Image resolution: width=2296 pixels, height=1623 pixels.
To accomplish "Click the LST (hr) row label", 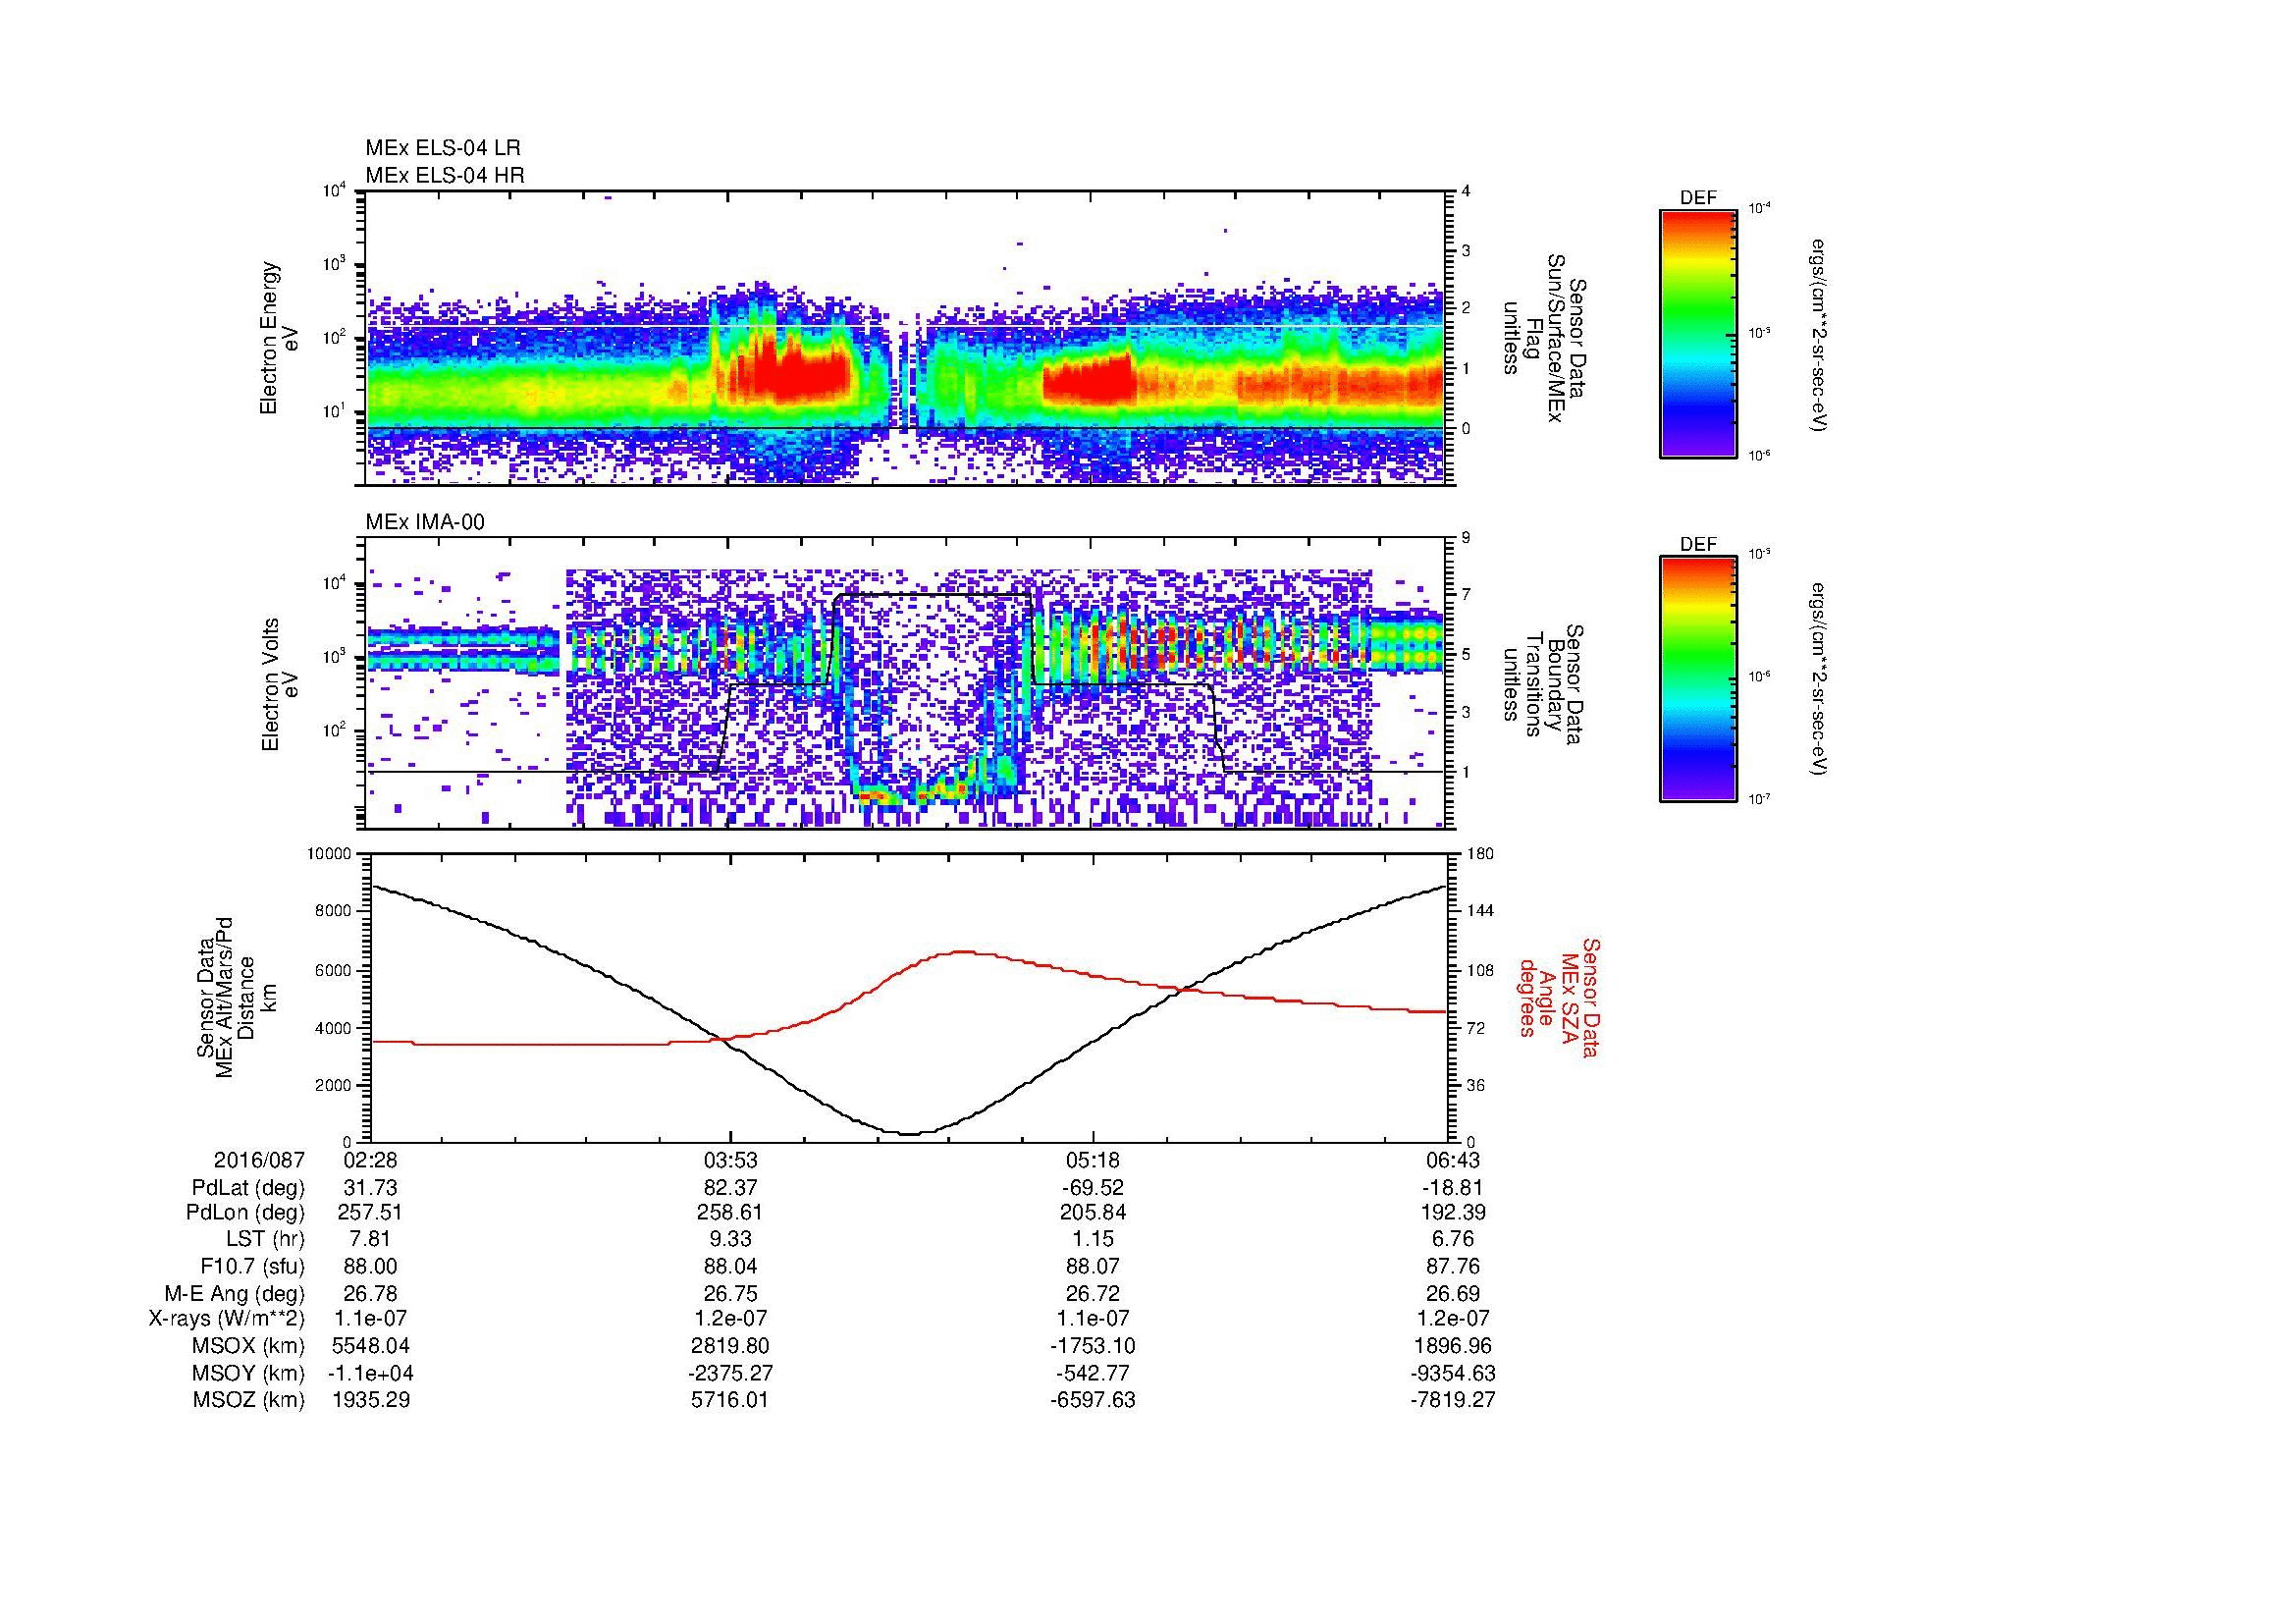I will [x=264, y=1240].
